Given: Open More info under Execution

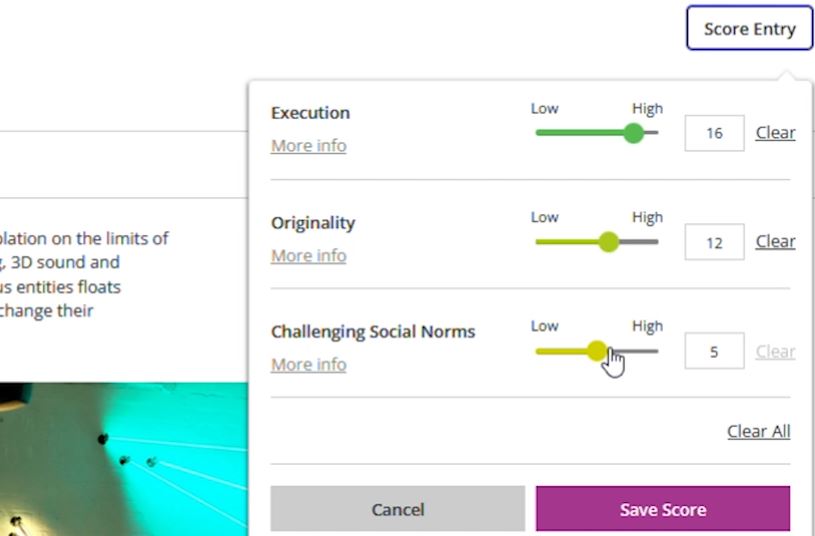Looking at the screenshot, I should coord(308,146).
